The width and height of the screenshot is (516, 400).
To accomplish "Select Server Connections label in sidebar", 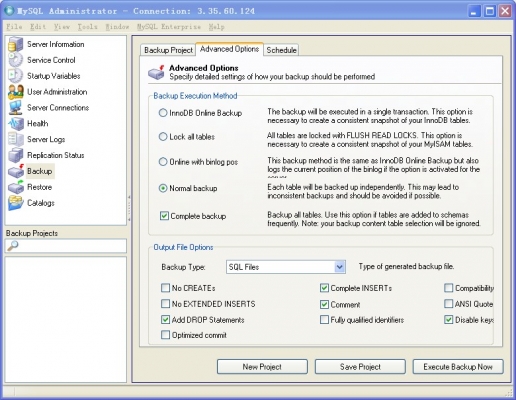I will 58,108.
